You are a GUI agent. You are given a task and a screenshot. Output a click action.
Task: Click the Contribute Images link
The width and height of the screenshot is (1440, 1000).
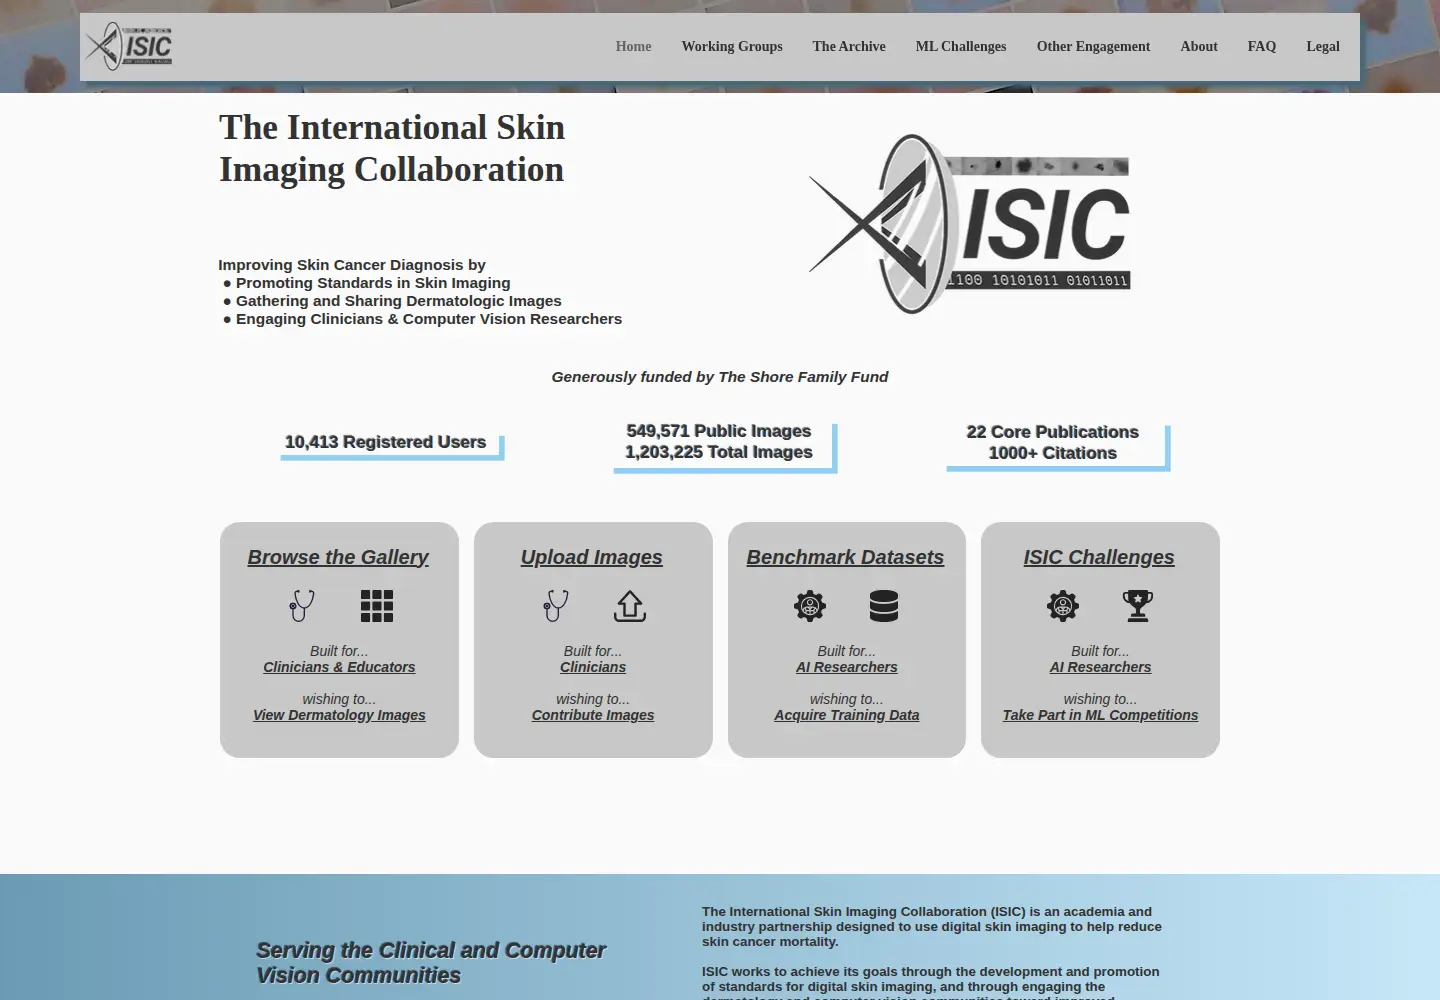tap(593, 715)
